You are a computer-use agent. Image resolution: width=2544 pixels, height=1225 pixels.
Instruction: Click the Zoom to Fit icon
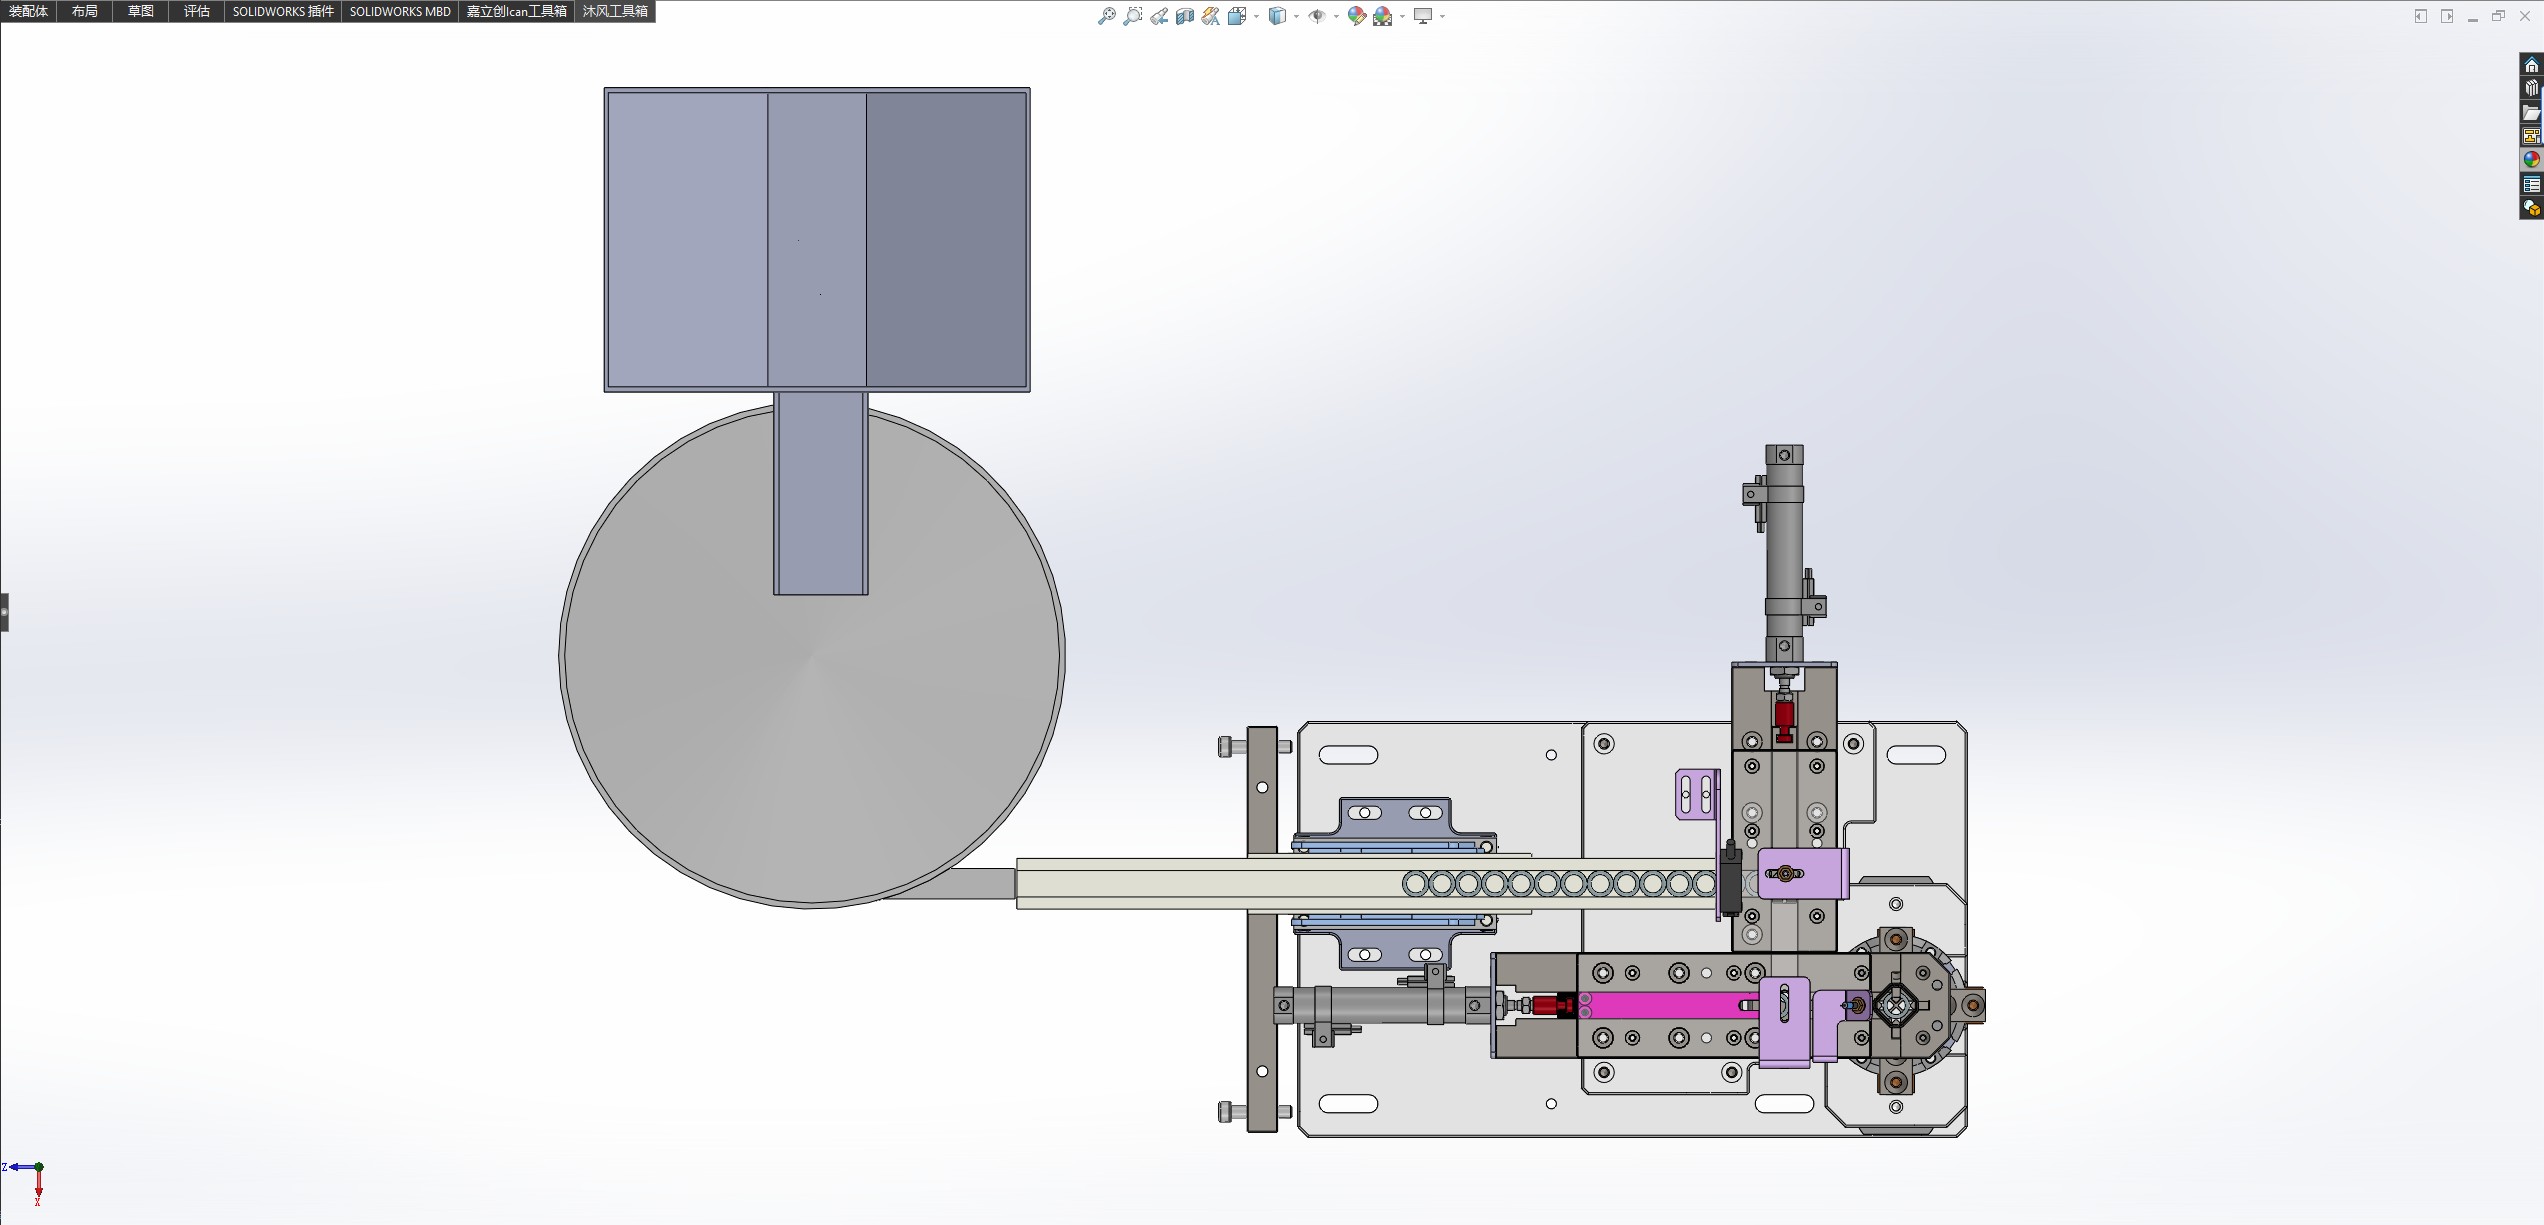(x=1107, y=16)
